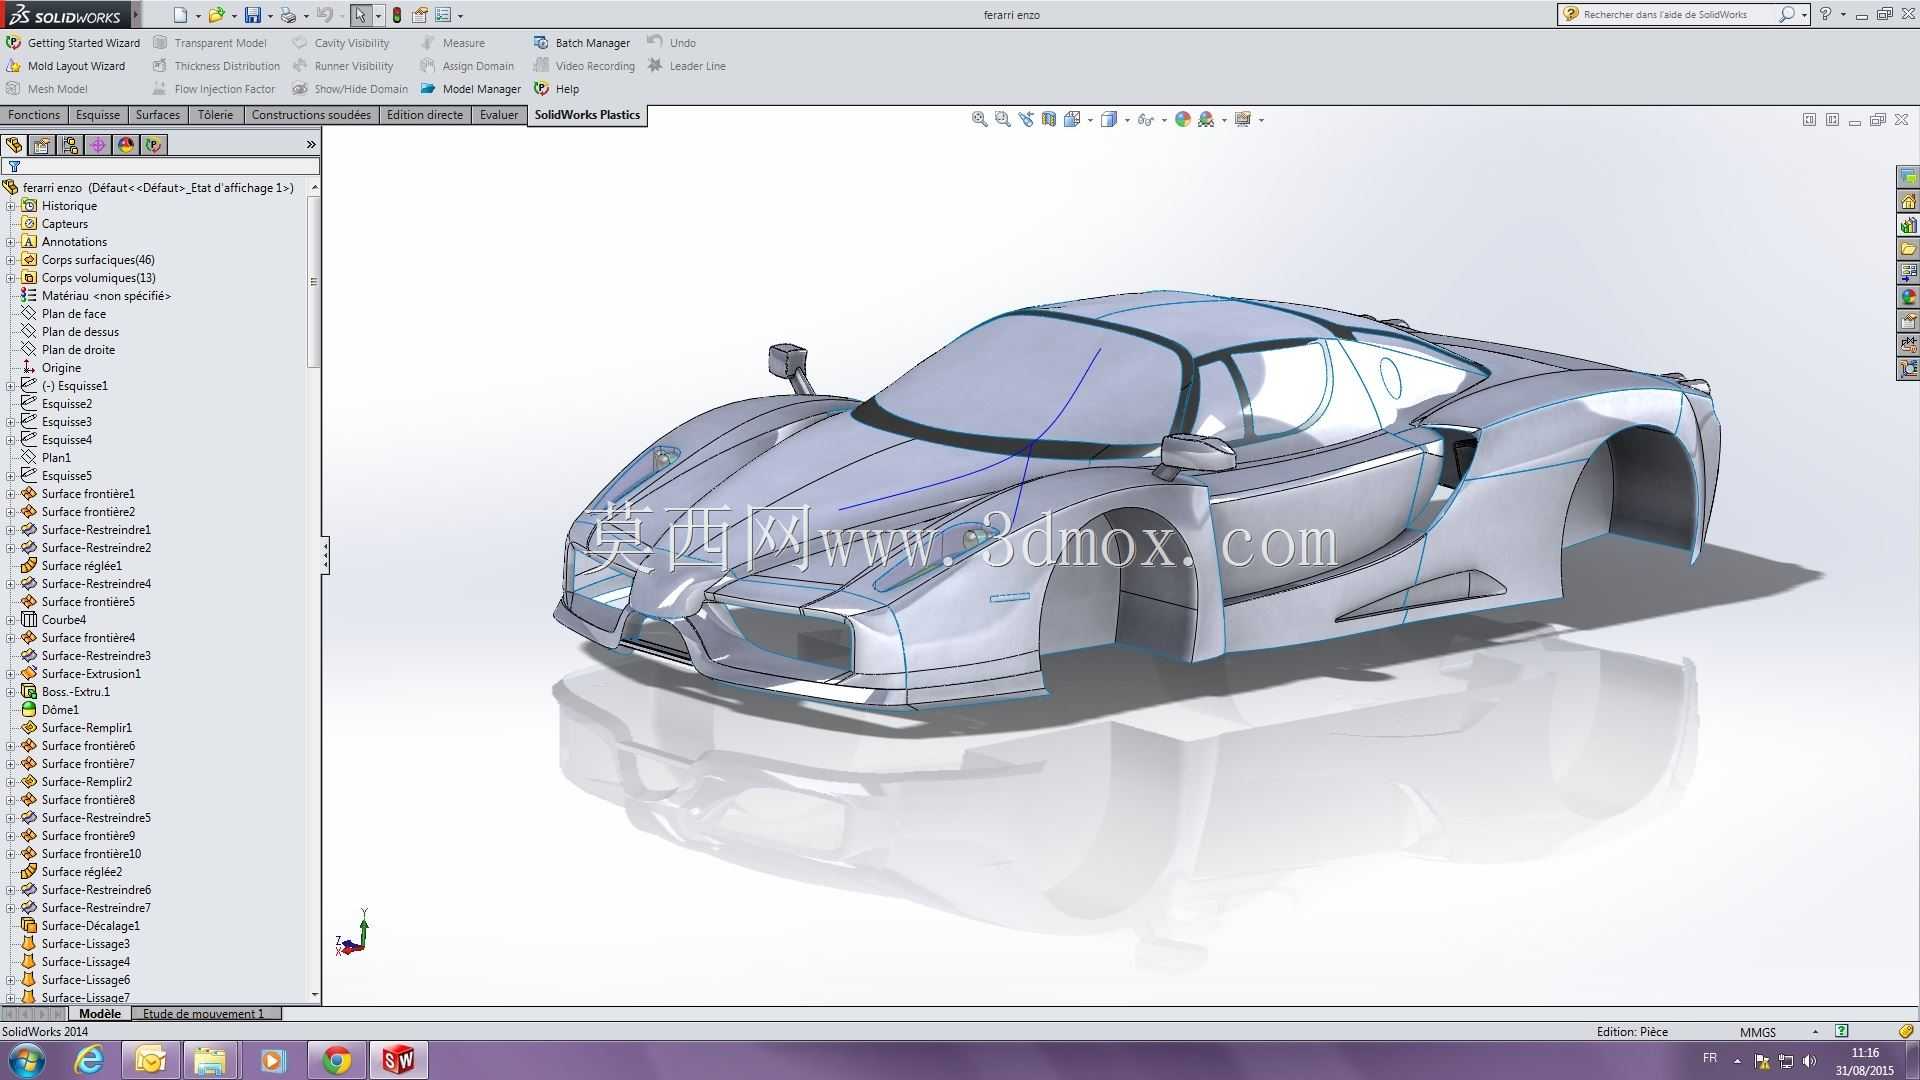Open Internet Explorer from the taskbar
The width and height of the screenshot is (1920, 1080).
pyautogui.click(x=89, y=1060)
